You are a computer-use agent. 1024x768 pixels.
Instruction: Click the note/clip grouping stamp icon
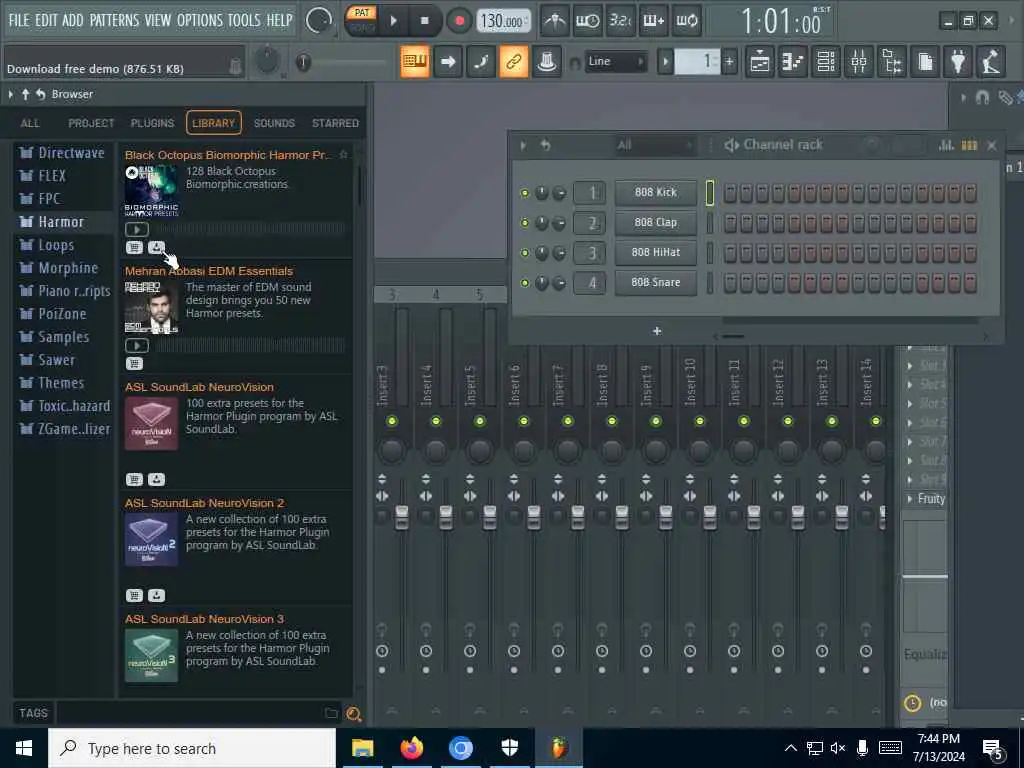(x=547, y=61)
